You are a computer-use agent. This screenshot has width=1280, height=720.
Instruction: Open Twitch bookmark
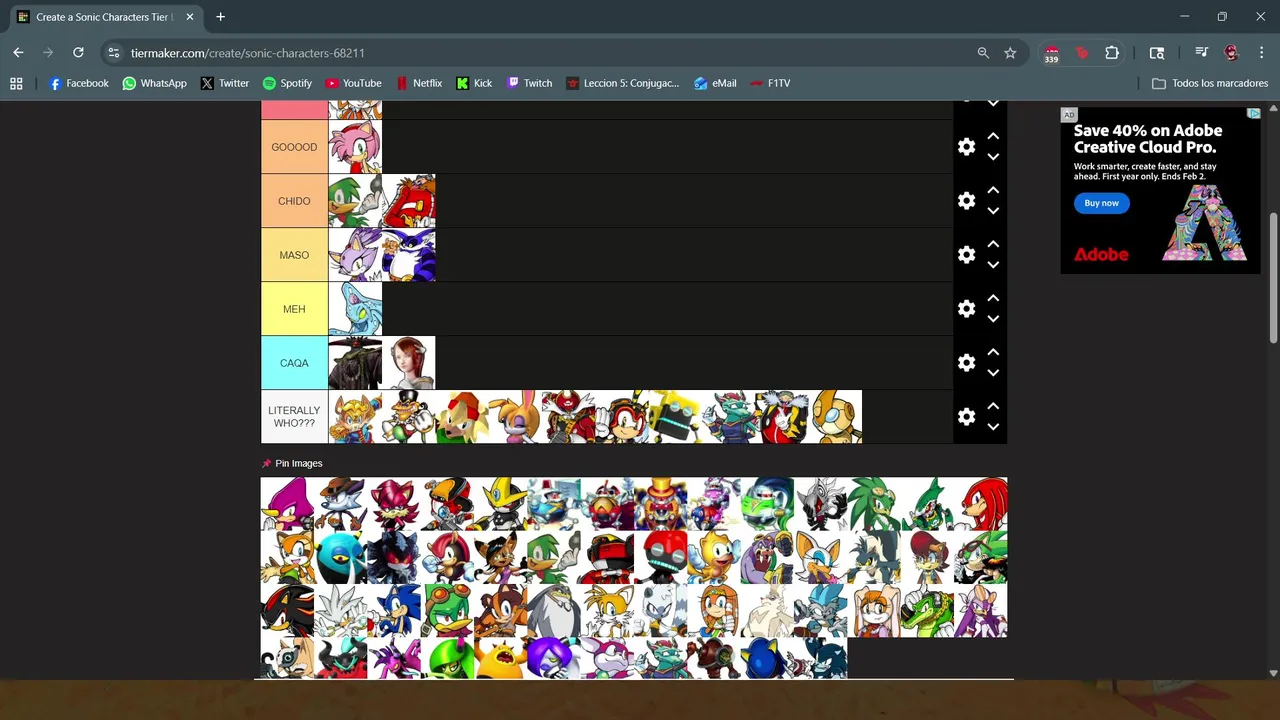(x=529, y=83)
